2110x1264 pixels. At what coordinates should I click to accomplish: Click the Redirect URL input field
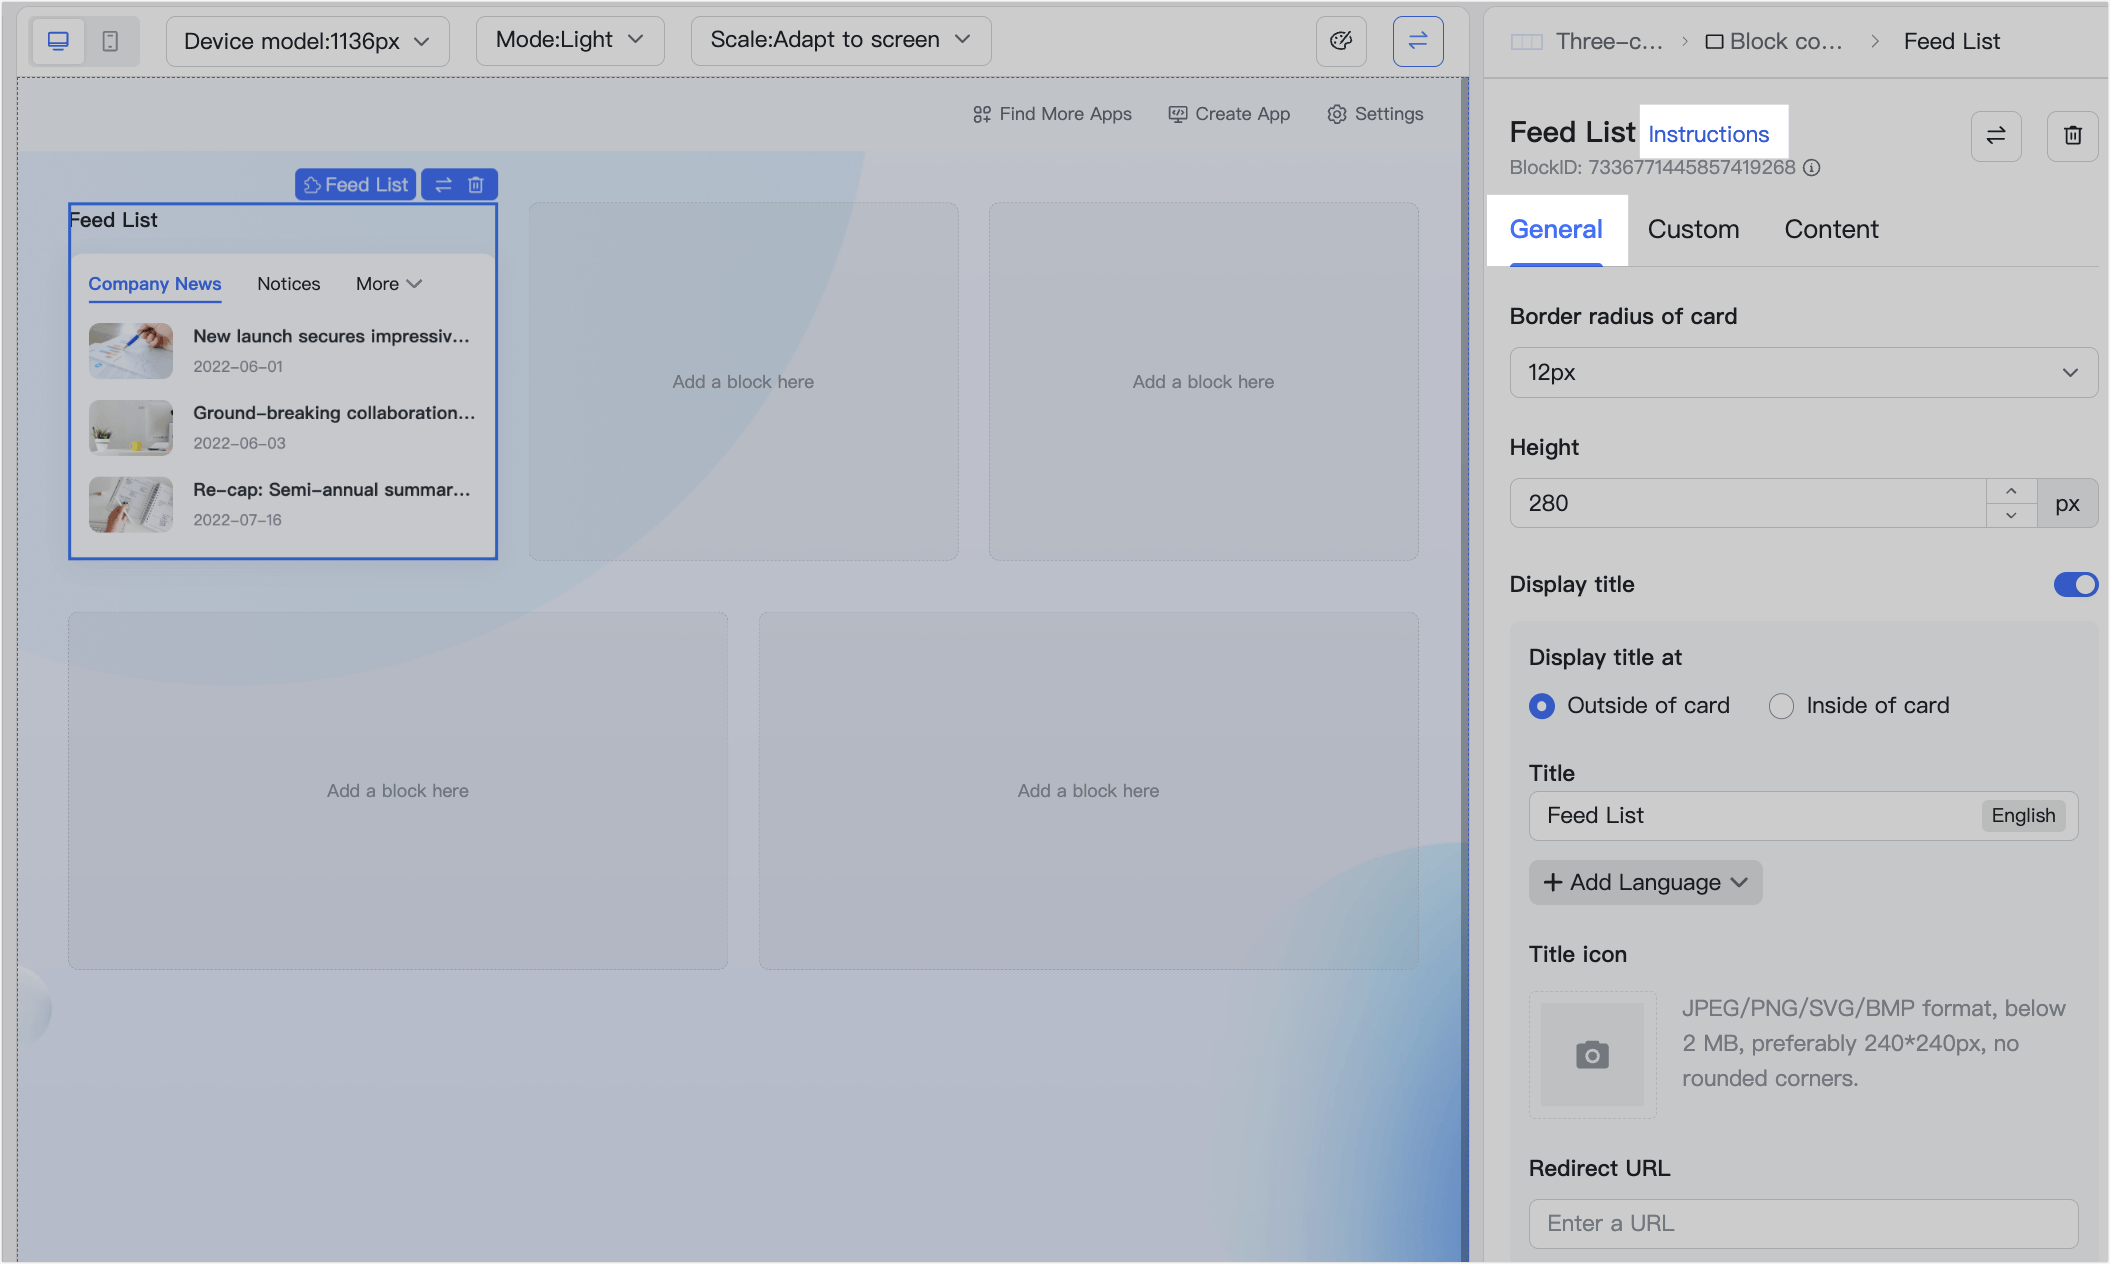click(x=1803, y=1223)
